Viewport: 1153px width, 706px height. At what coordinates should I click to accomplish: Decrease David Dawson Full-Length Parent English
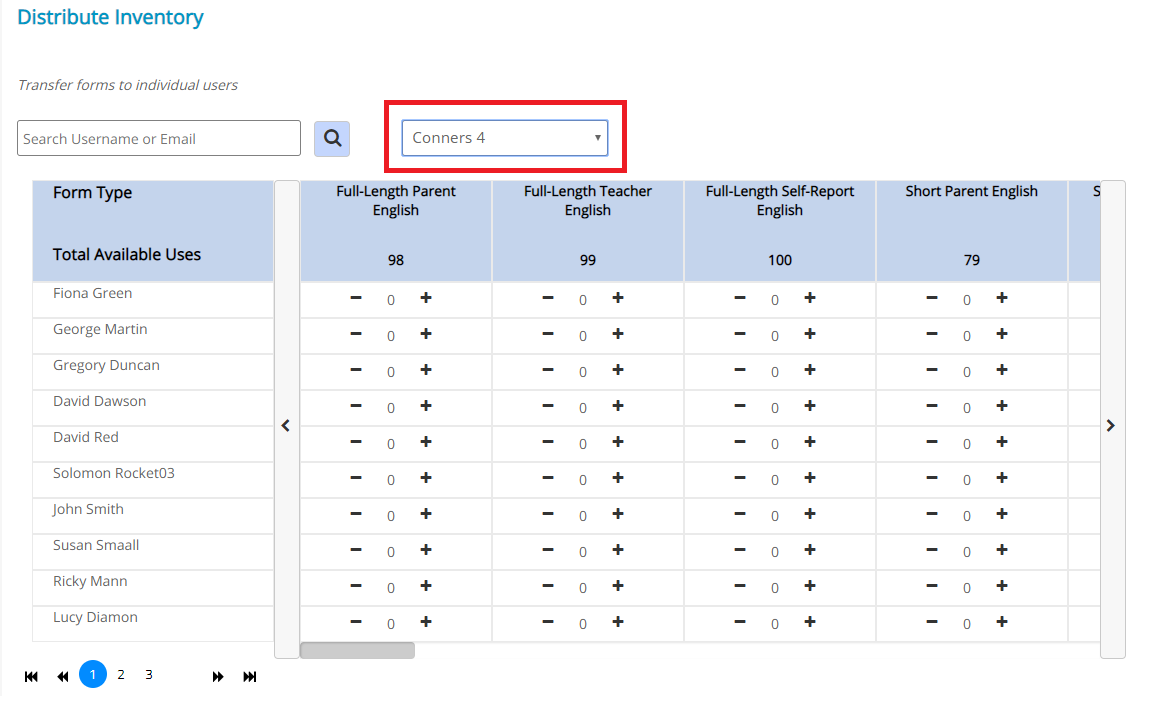[x=356, y=406]
